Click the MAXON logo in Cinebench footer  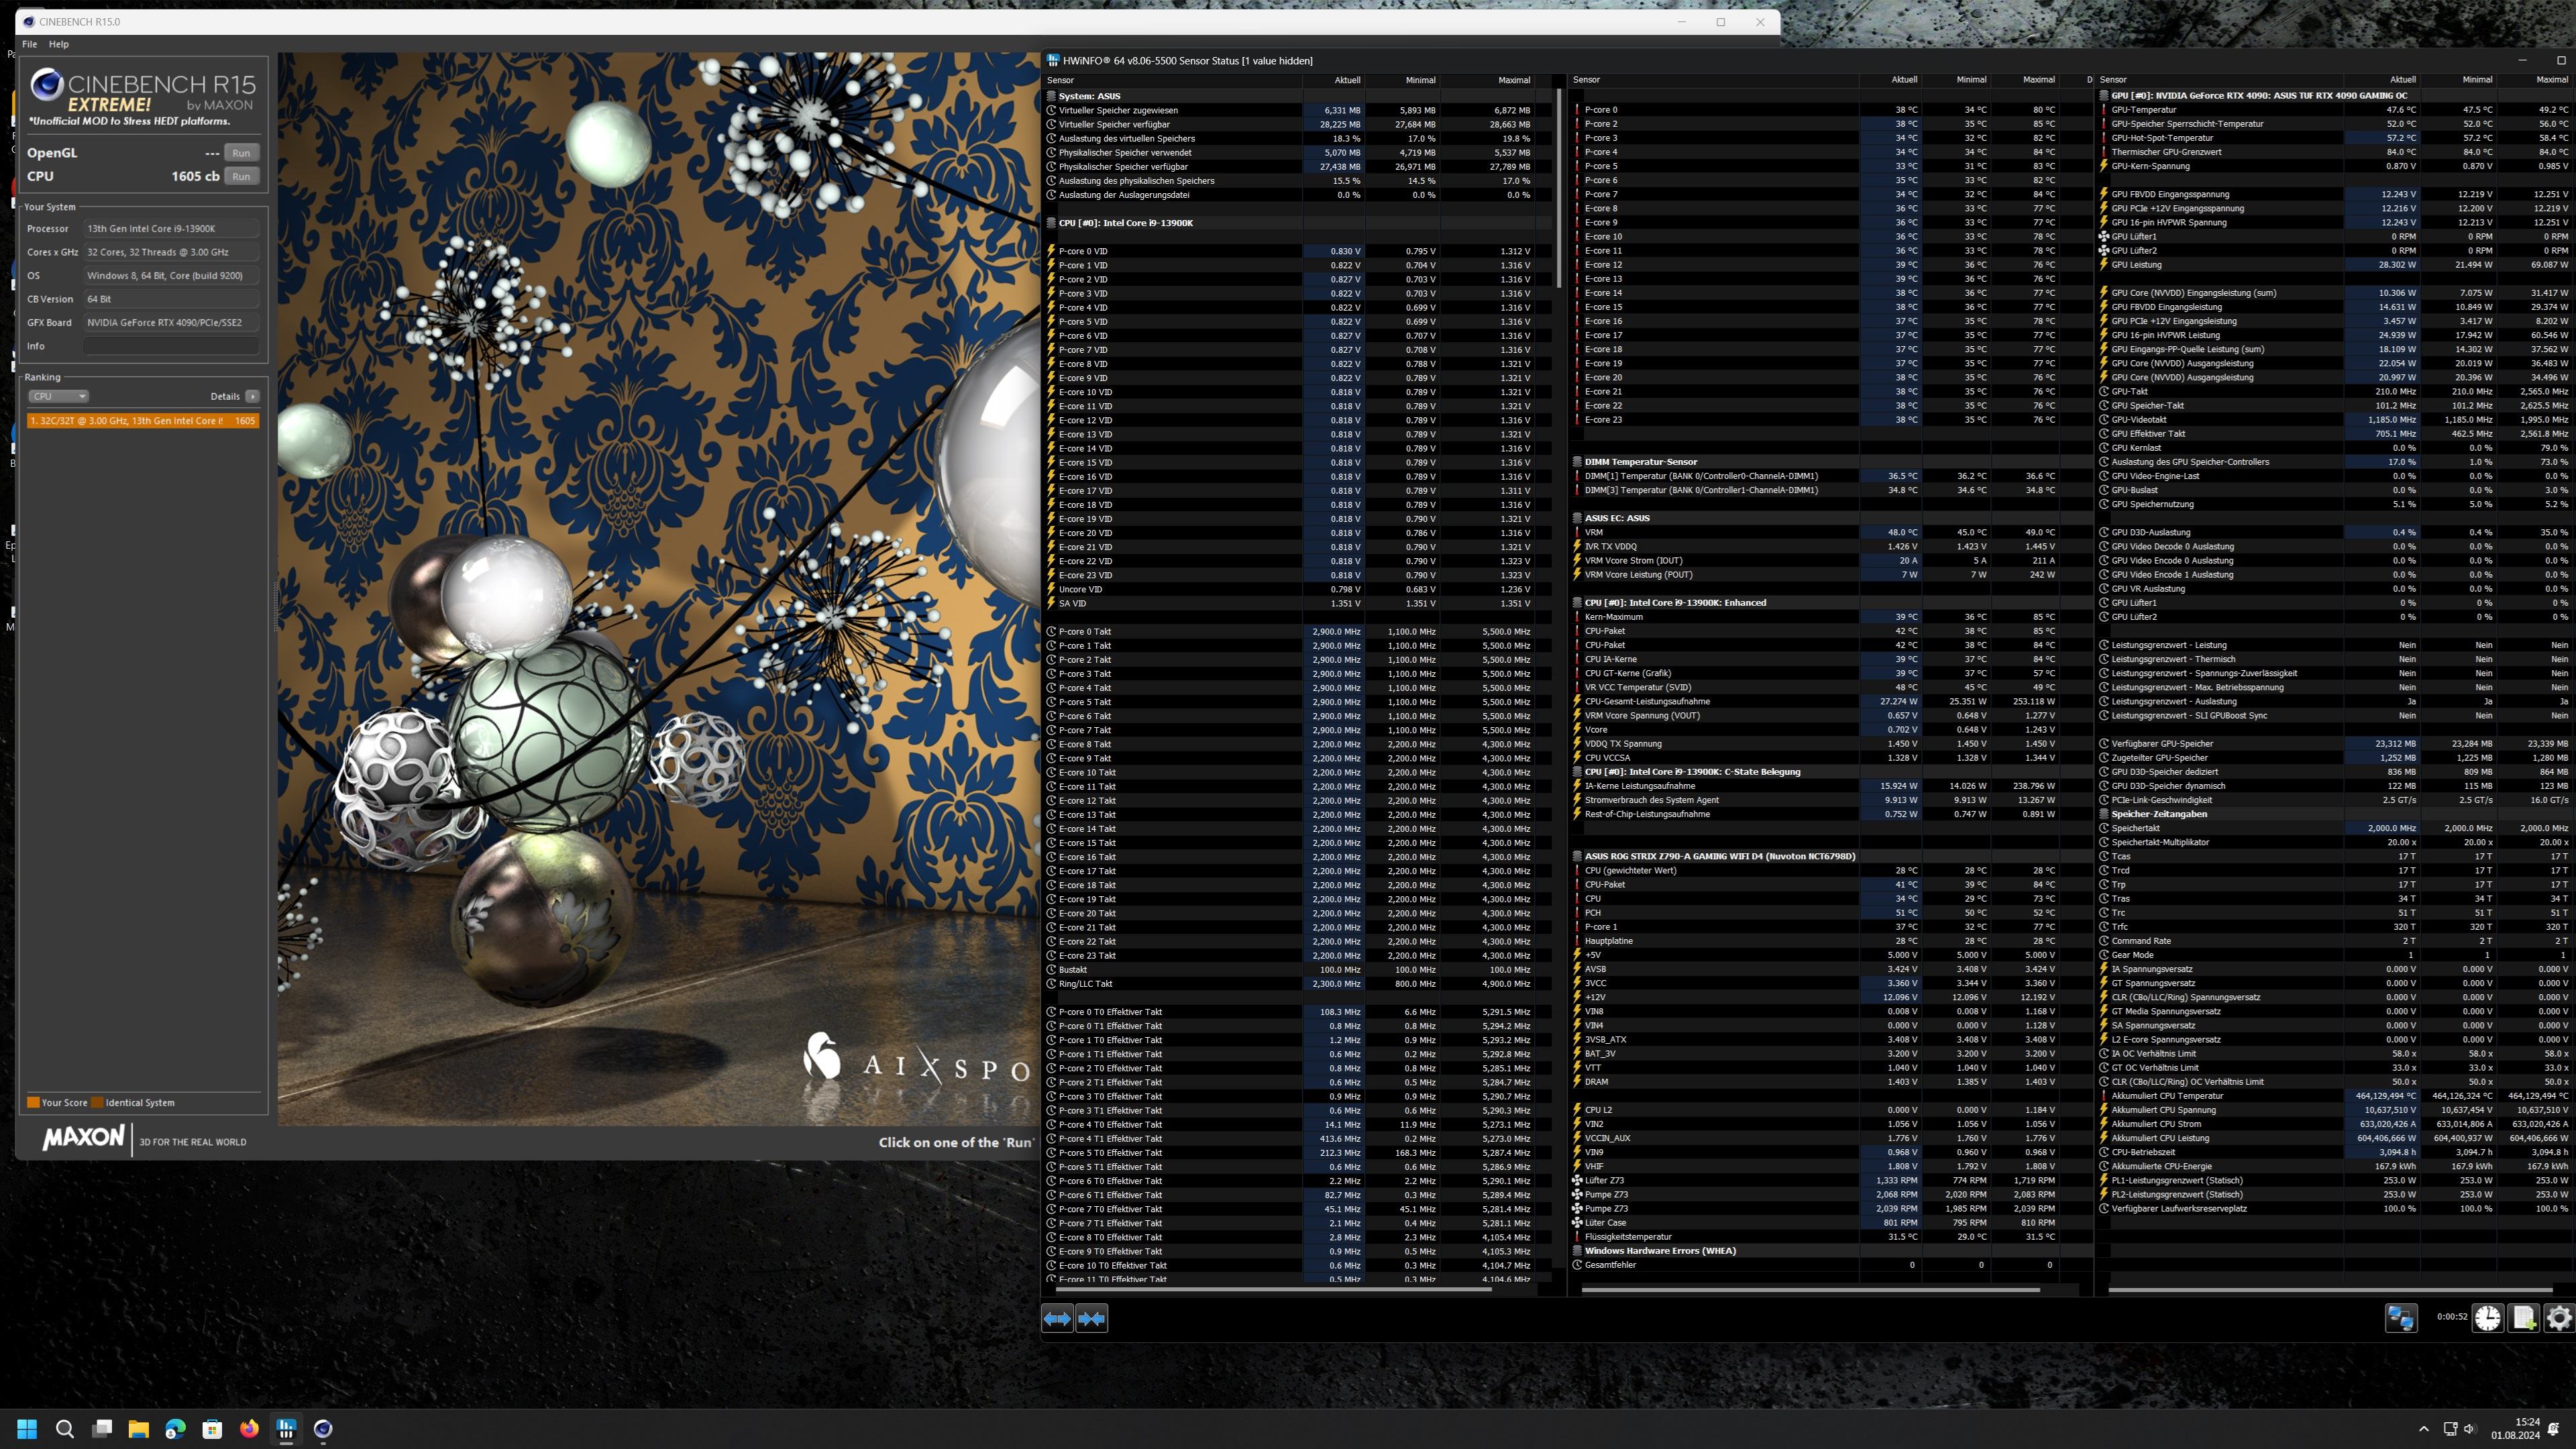83,1138
